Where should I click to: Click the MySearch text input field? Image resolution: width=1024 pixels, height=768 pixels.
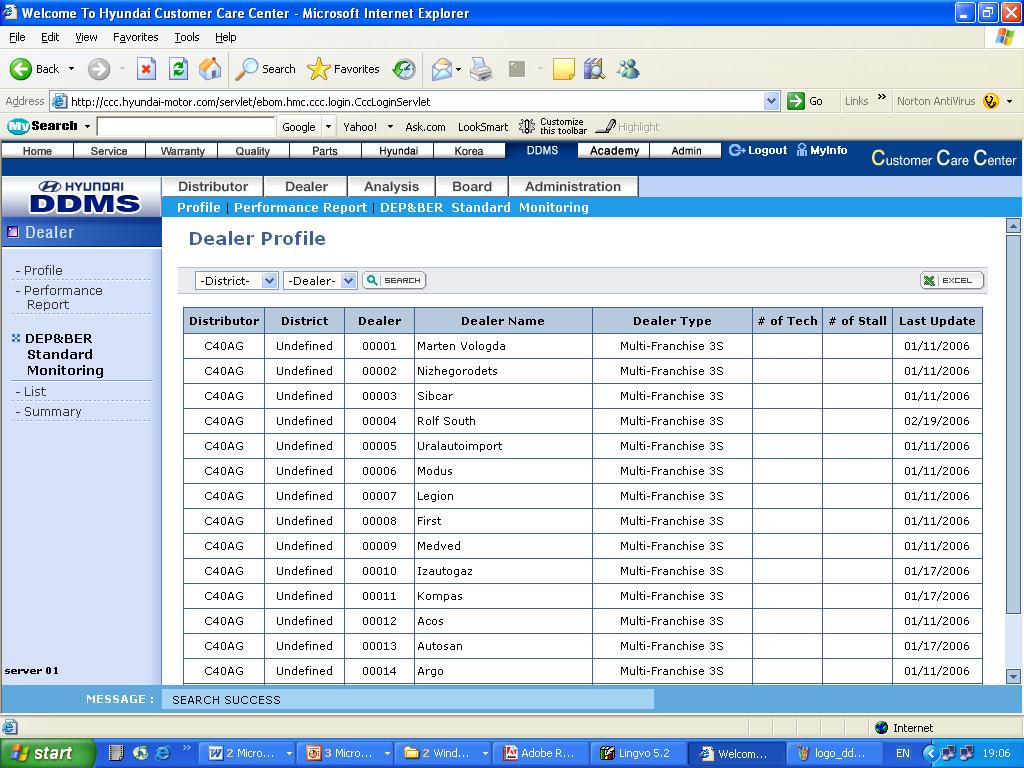coord(185,126)
